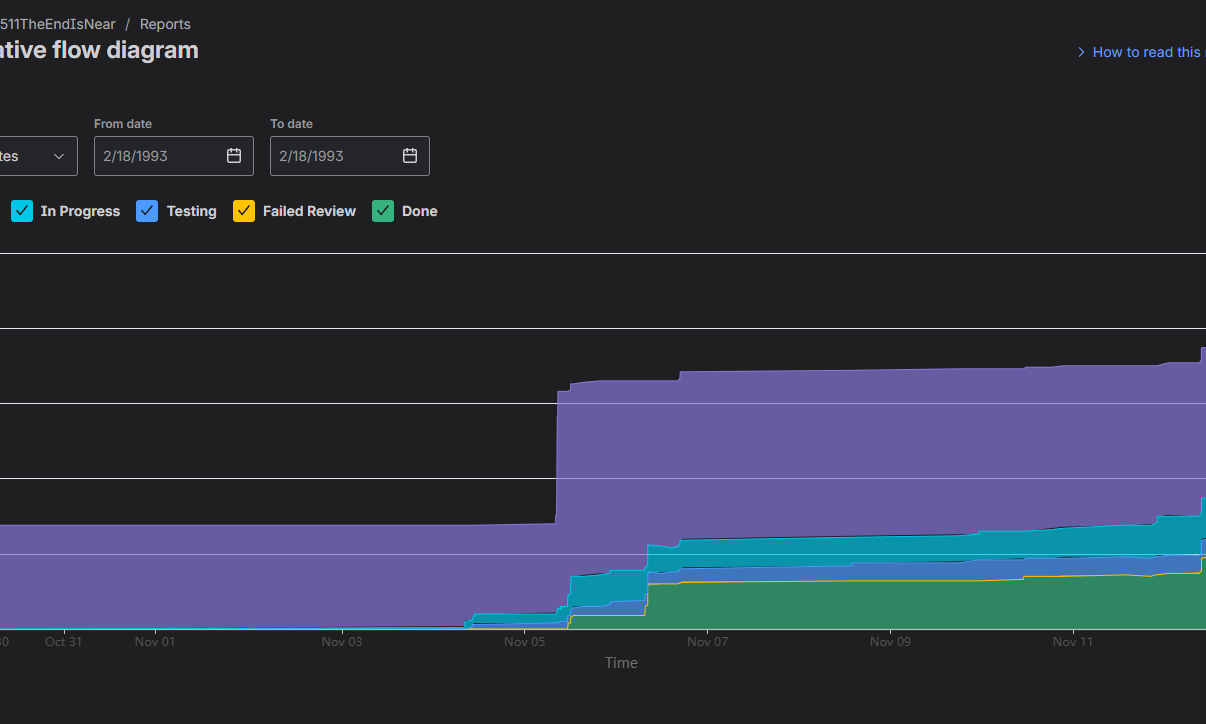Open calendar picker in From date field

click(234, 156)
